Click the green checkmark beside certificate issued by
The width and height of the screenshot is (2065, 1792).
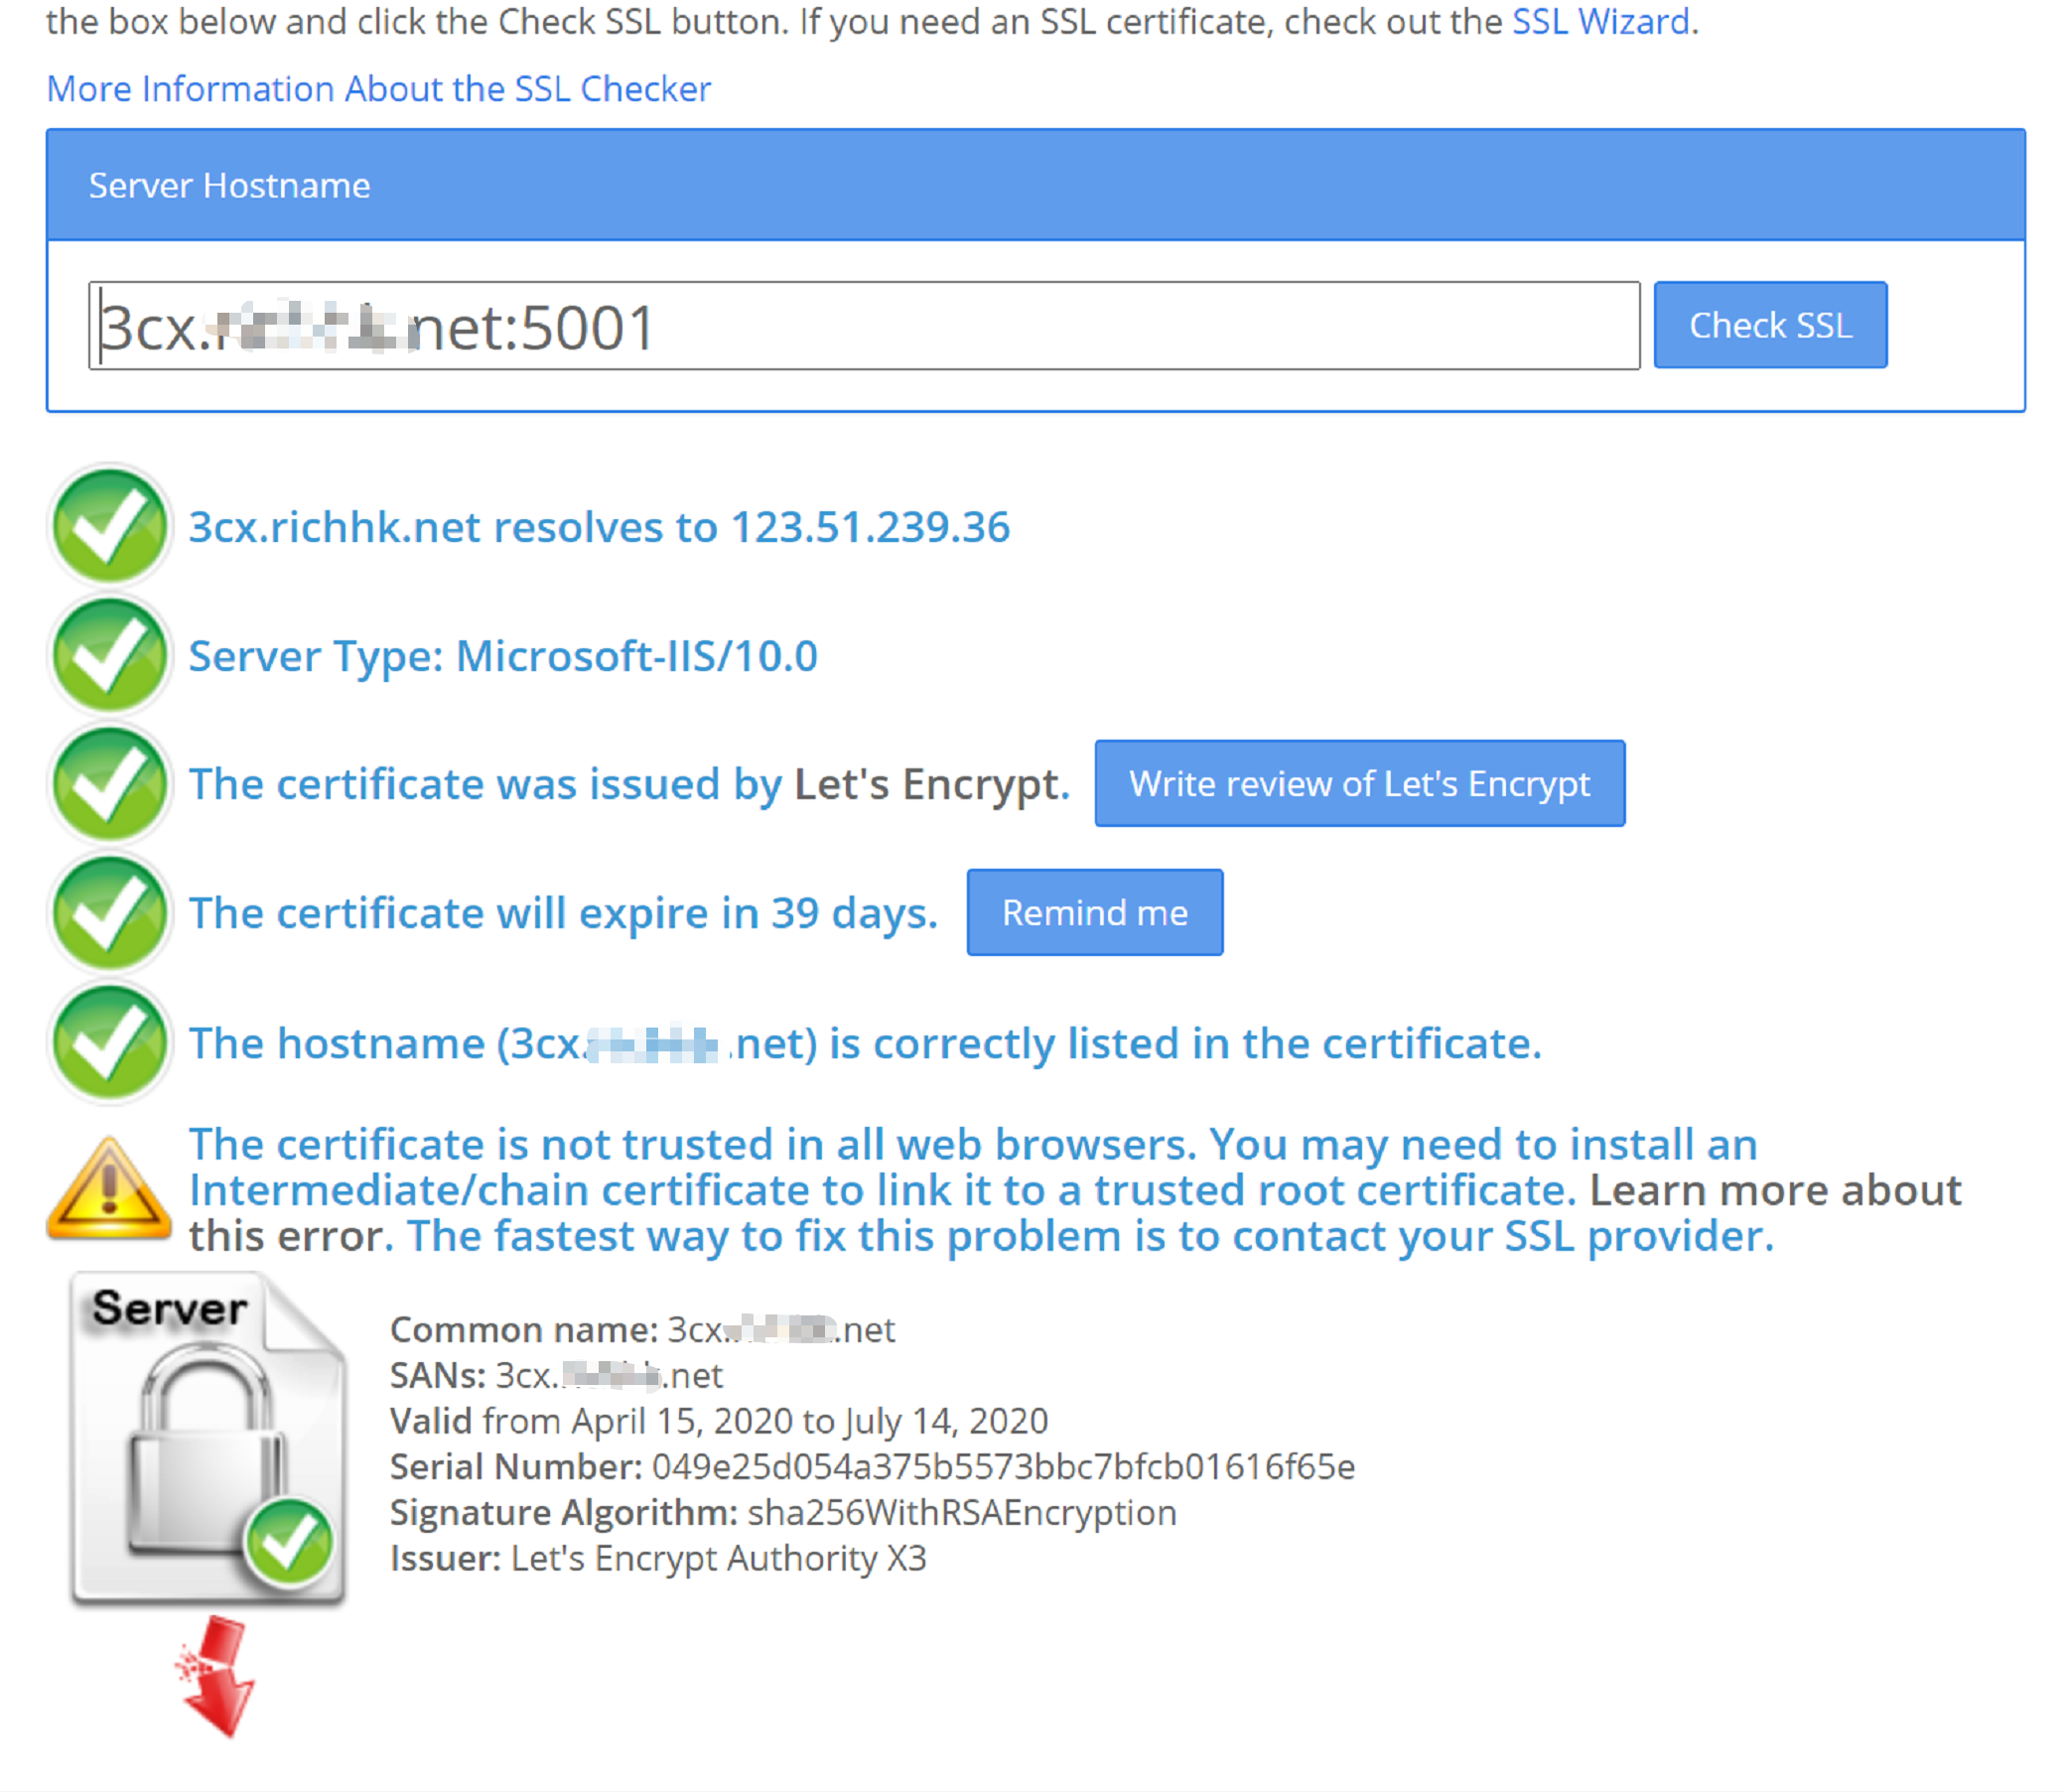[x=110, y=785]
